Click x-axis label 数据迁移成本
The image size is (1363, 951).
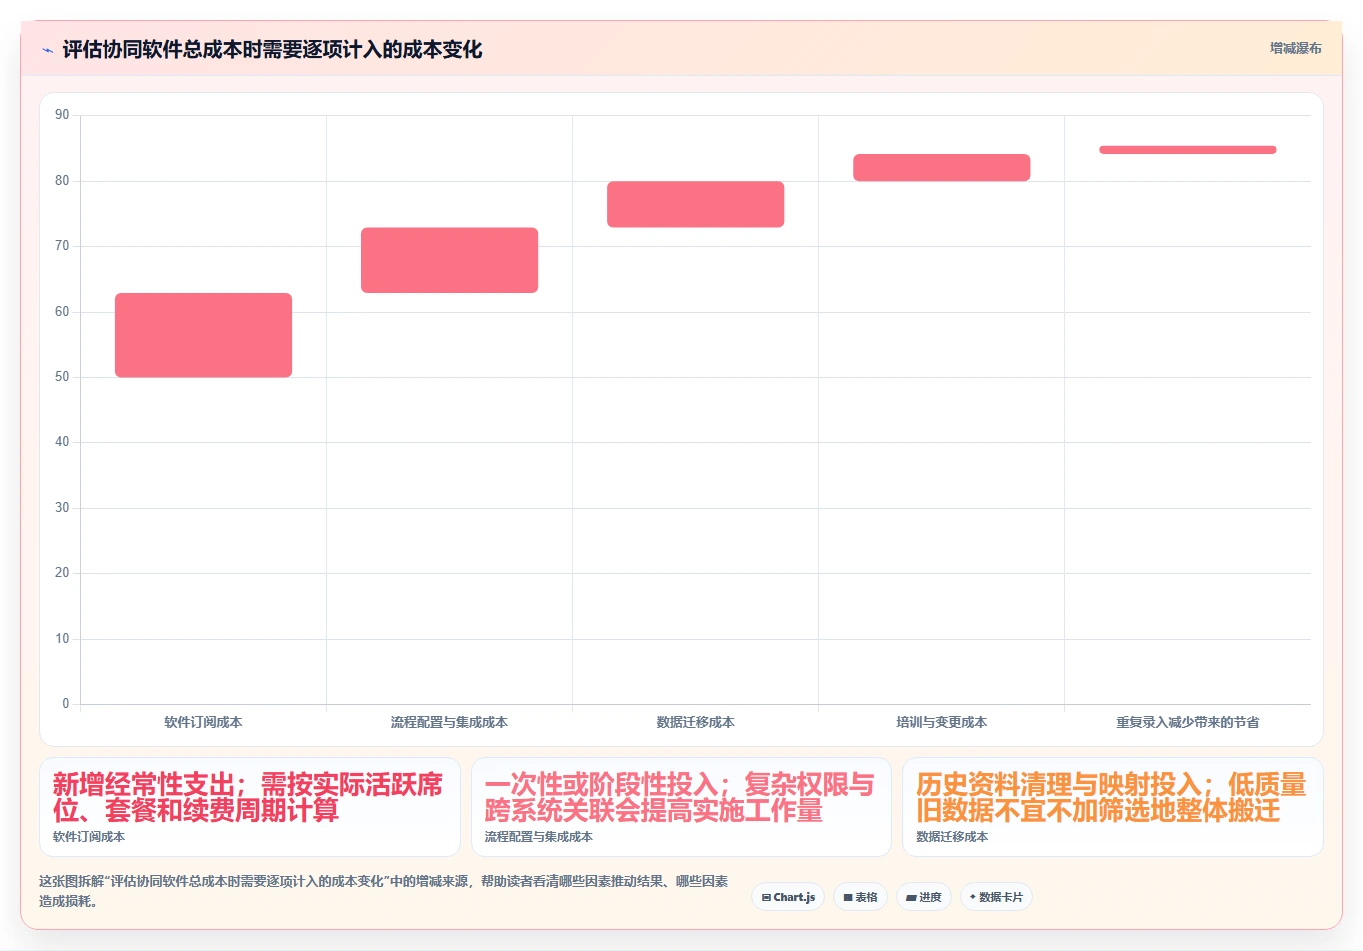click(x=695, y=722)
